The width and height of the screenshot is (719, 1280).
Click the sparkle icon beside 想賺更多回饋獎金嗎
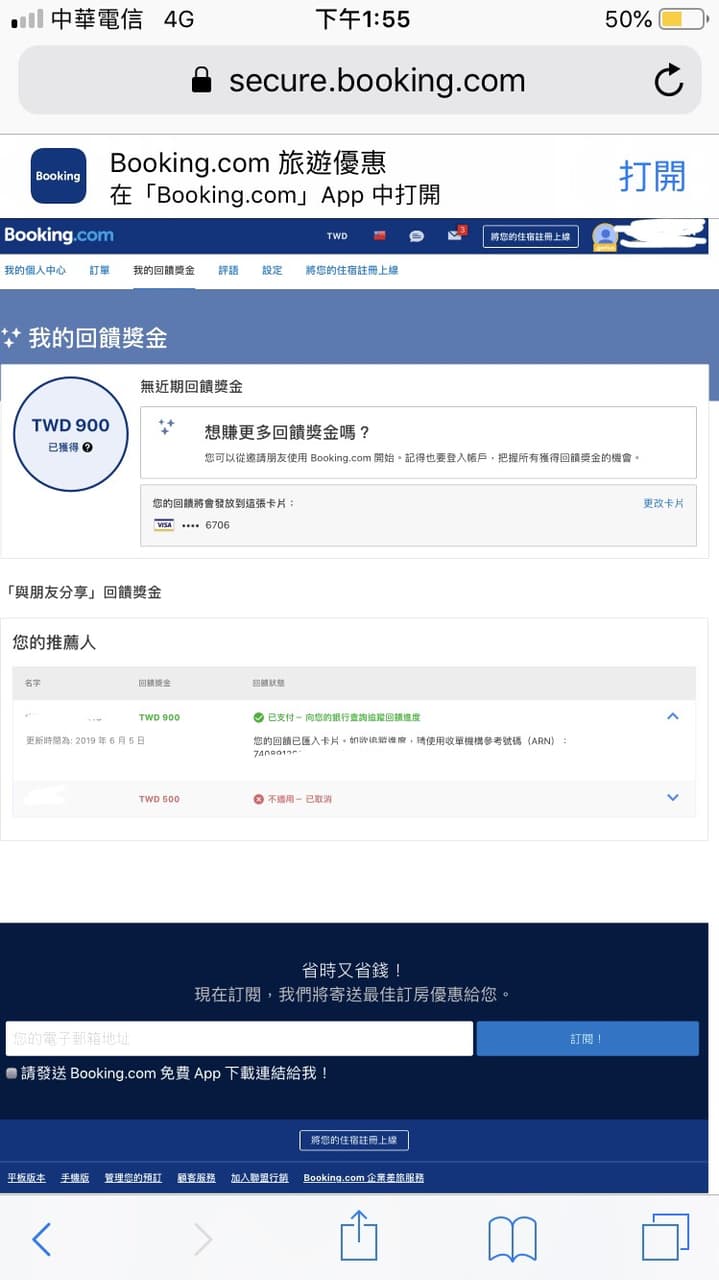(167, 427)
